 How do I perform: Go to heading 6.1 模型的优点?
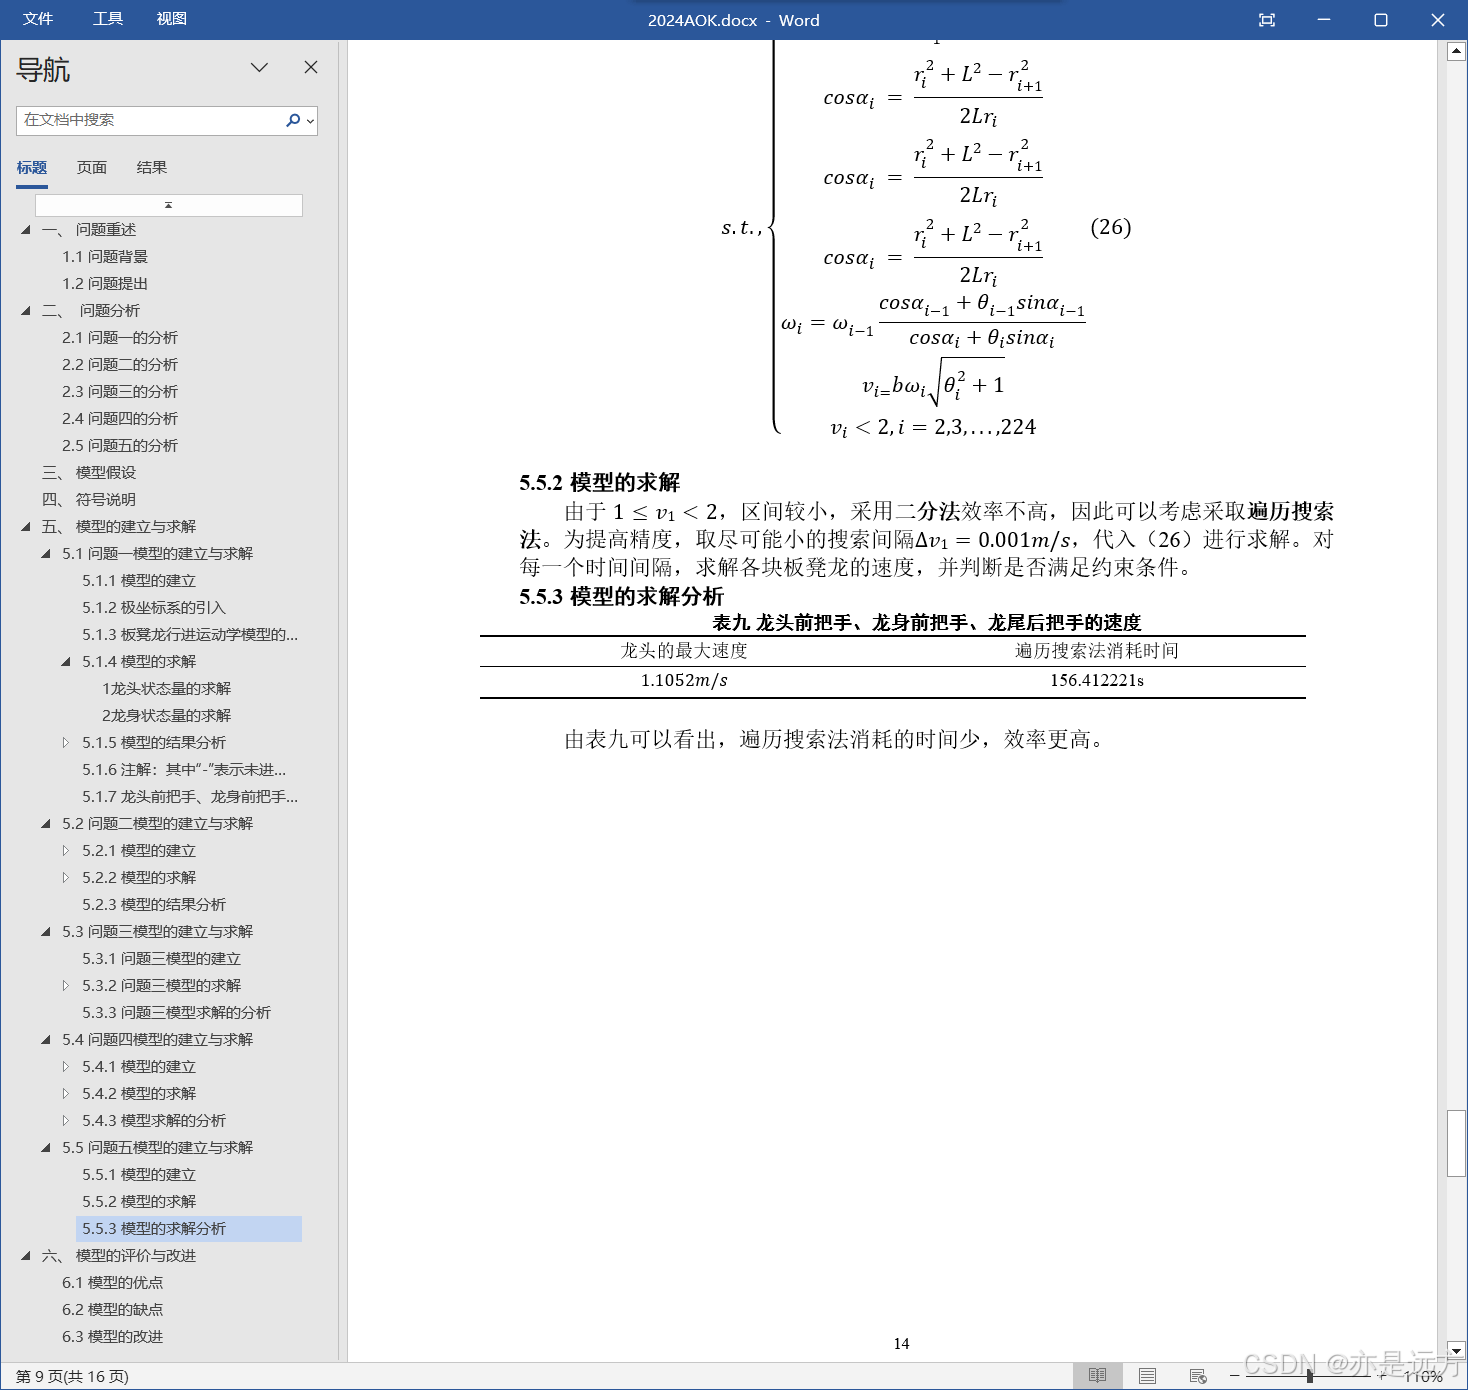click(112, 1283)
